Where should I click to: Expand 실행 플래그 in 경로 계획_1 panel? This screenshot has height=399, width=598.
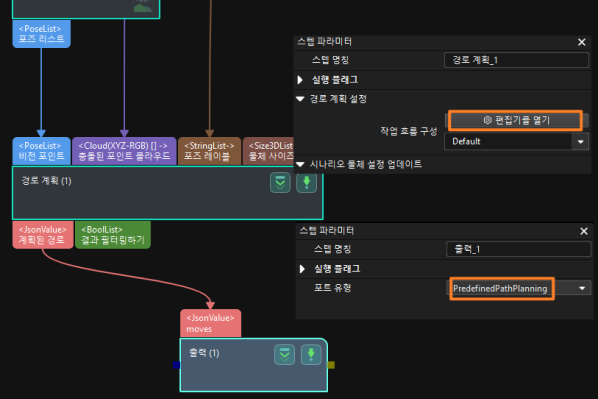coord(300,80)
